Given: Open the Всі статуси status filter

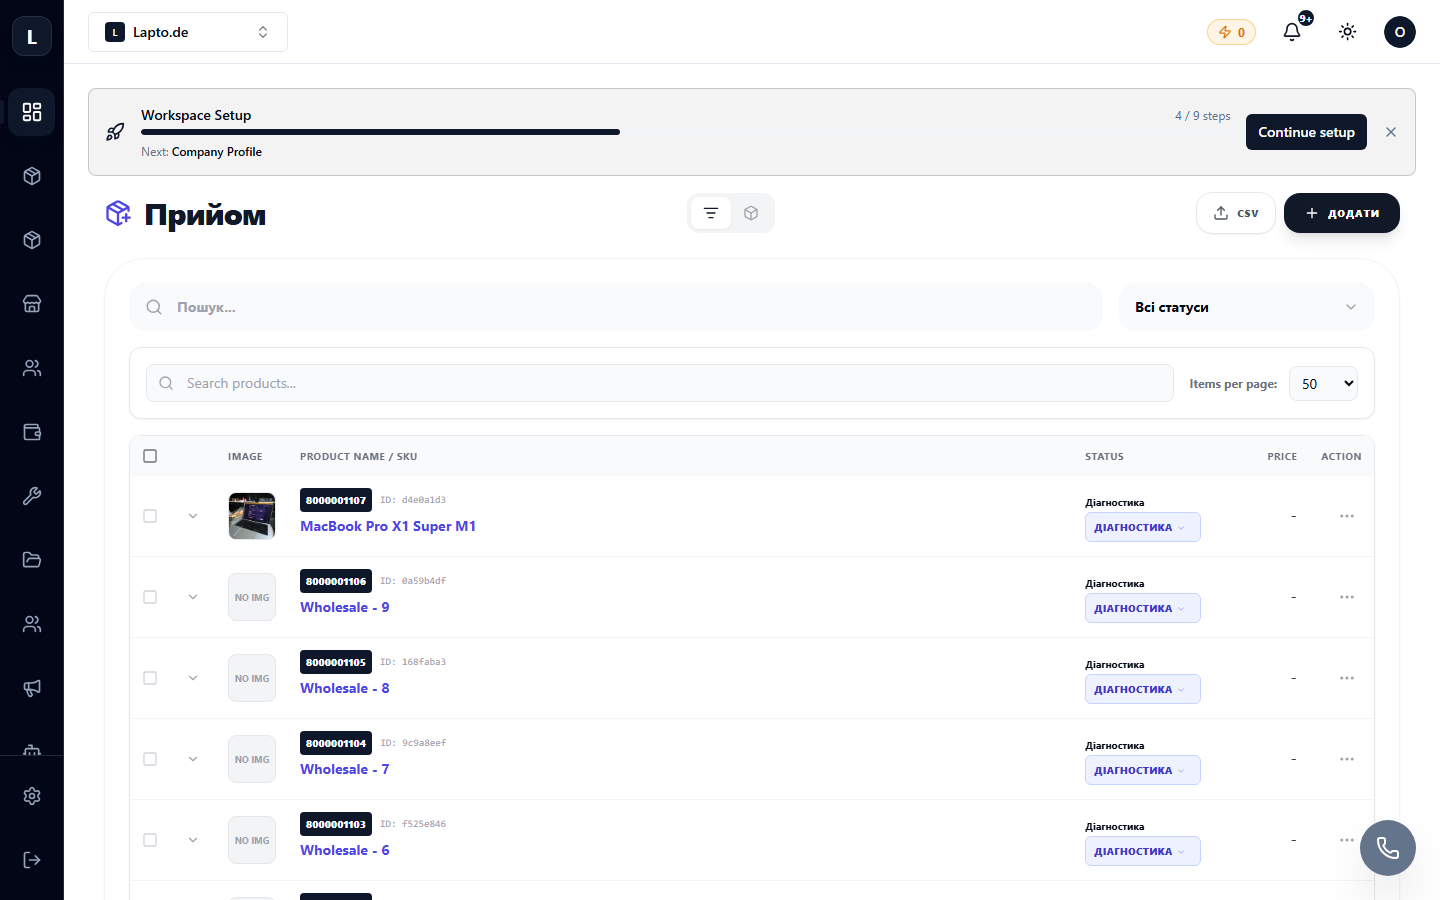Looking at the screenshot, I should [1246, 307].
